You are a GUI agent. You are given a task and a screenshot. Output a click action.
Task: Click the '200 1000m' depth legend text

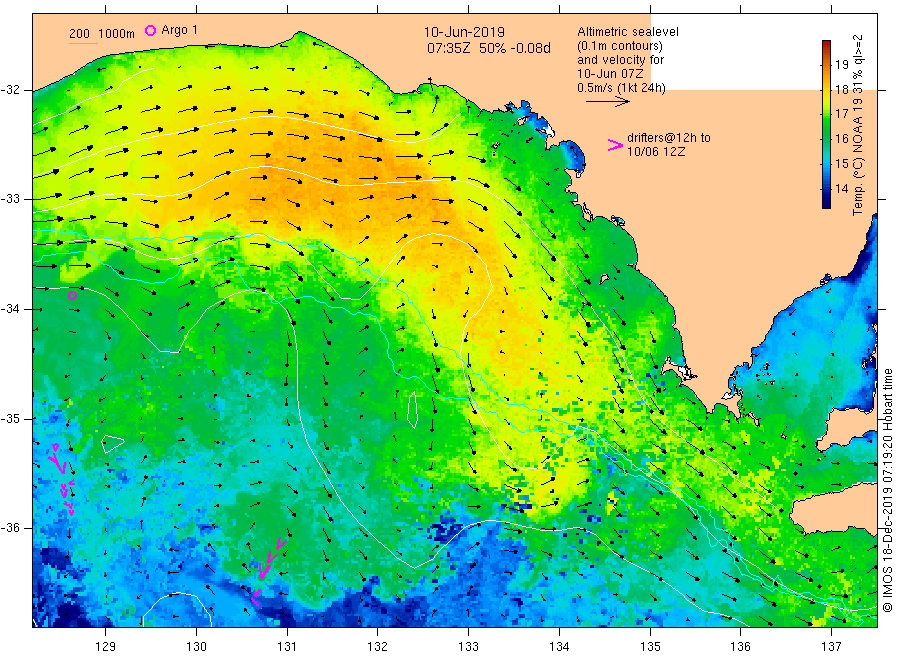point(102,34)
